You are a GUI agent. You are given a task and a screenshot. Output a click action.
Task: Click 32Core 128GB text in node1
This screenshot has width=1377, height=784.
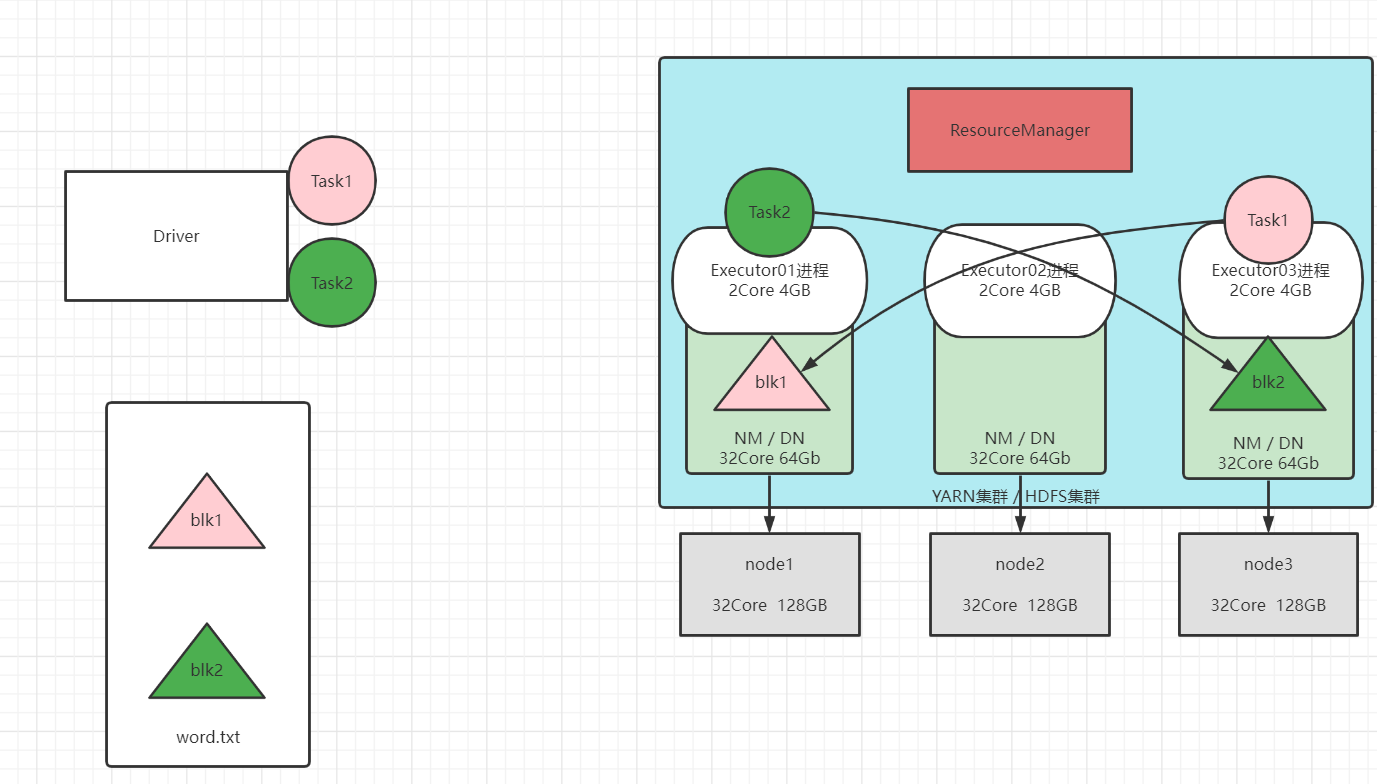pyautogui.click(x=770, y=605)
